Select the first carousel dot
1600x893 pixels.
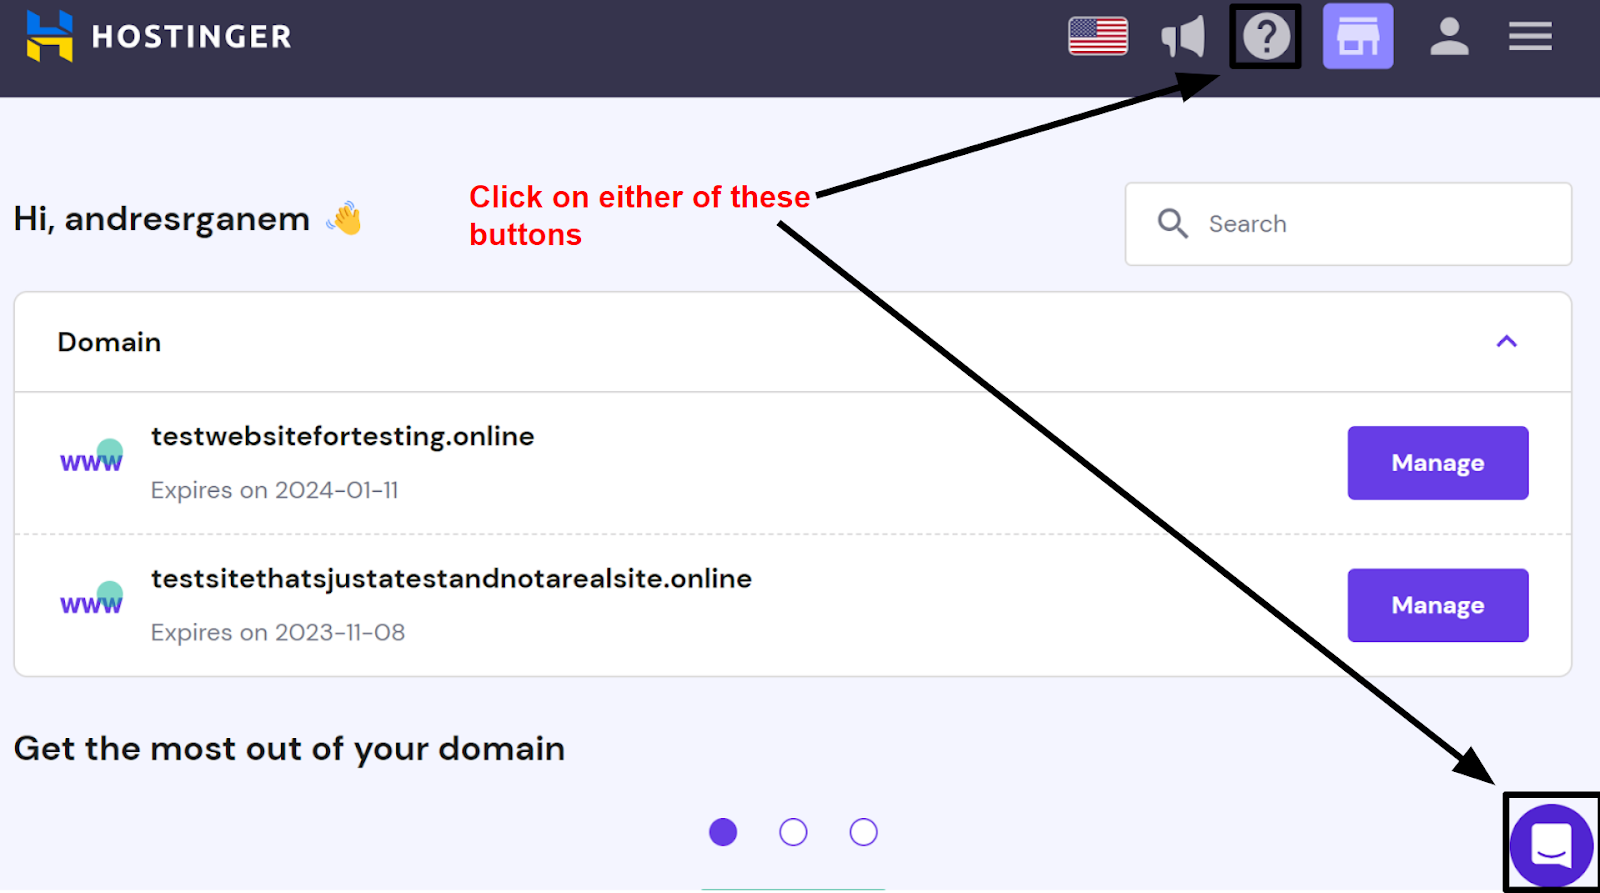(723, 832)
